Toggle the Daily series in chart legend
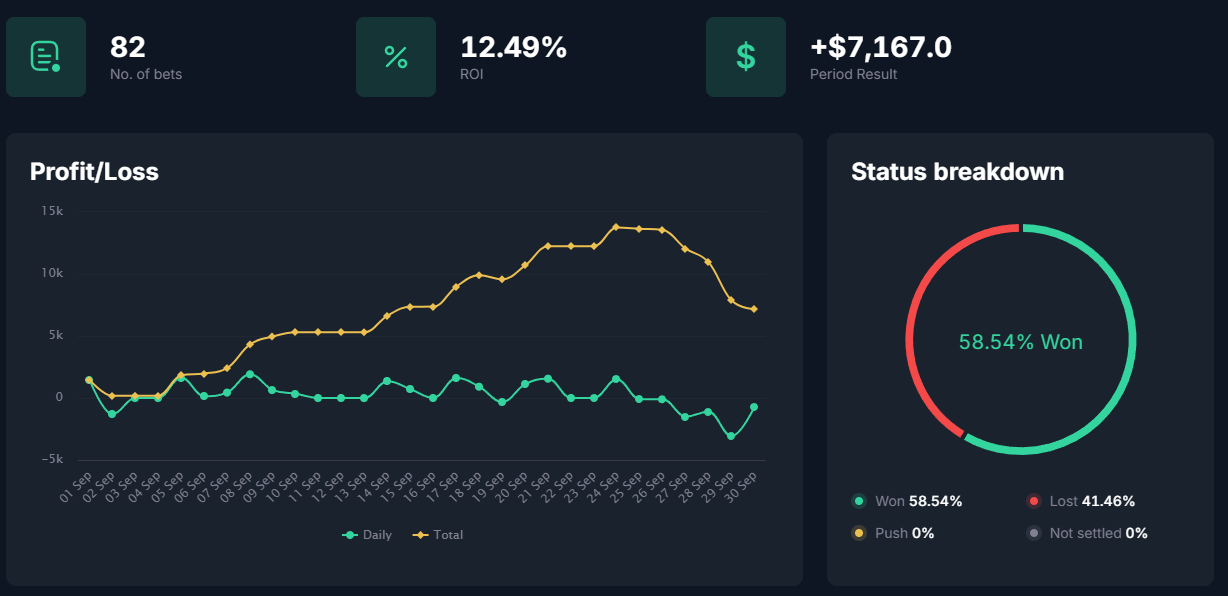The image size is (1228, 596). 367,535
